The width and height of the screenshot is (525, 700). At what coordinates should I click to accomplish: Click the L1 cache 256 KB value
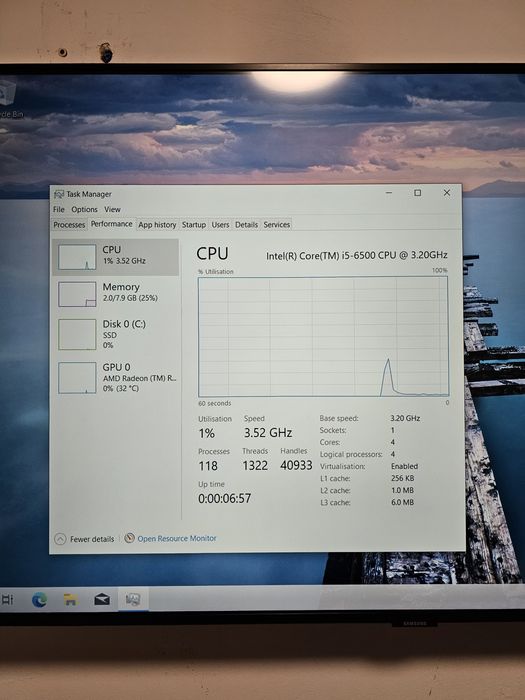click(403, 478)
